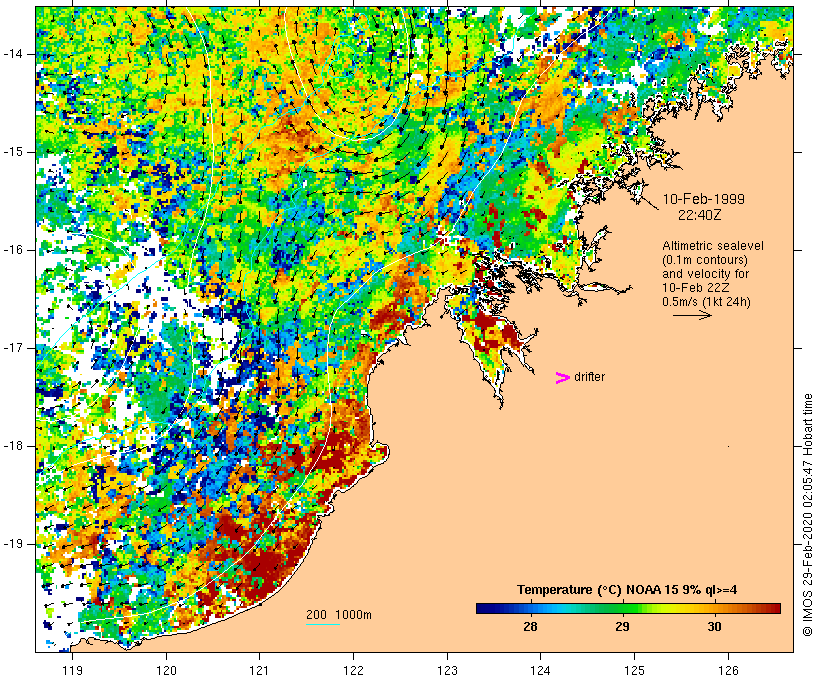Screen dimensions: 820x680
Task: Click the color bar label '29'
Action: pyautogui.click(x=622, y=626)
